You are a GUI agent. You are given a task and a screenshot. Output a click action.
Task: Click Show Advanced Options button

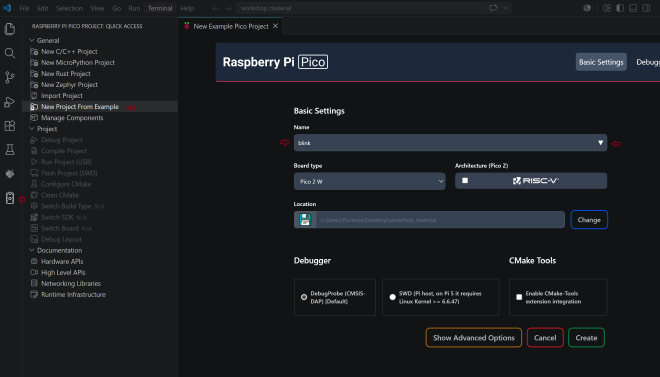click(x=474, y=337)
